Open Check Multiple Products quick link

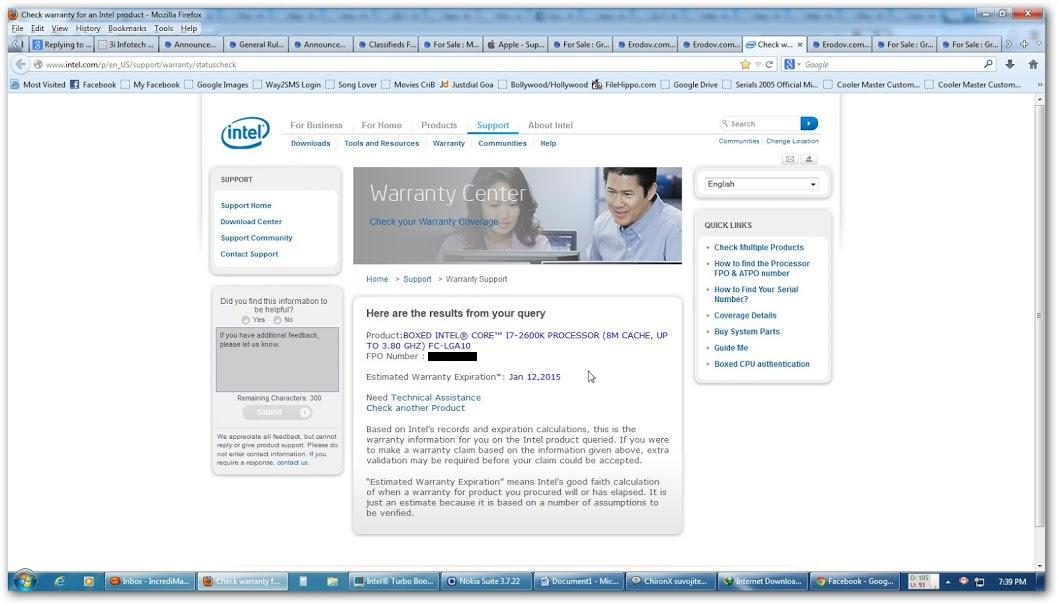(x=759, y=247)
